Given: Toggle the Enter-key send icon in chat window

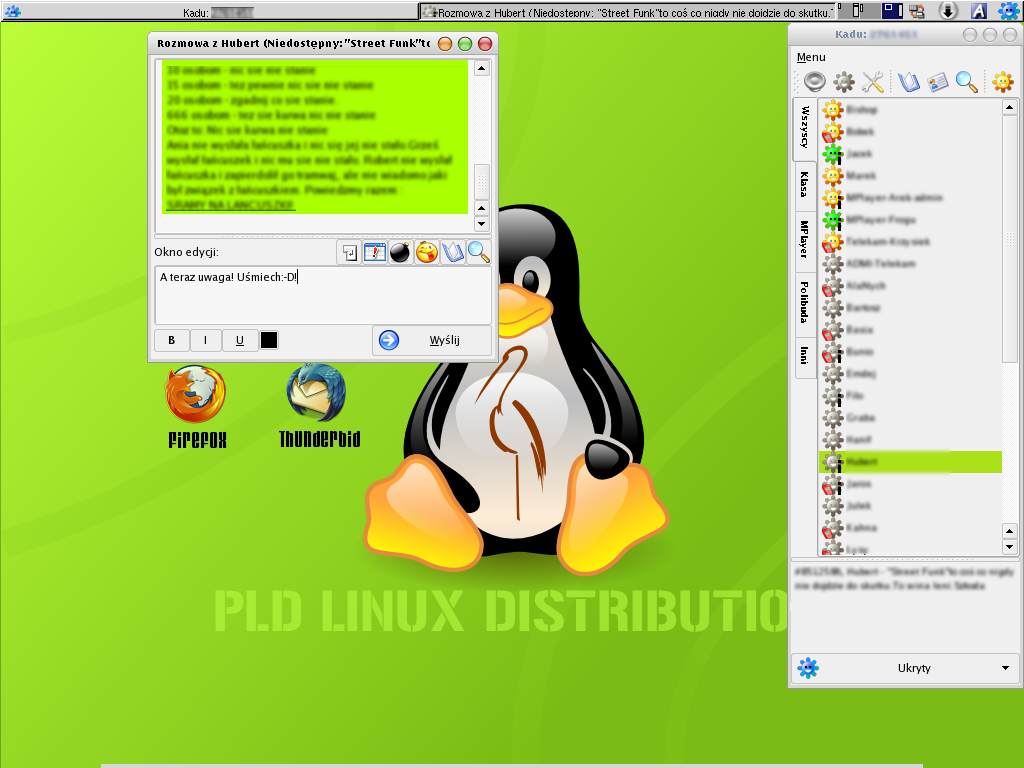Looking at the screenshot, I should point(349,252).
